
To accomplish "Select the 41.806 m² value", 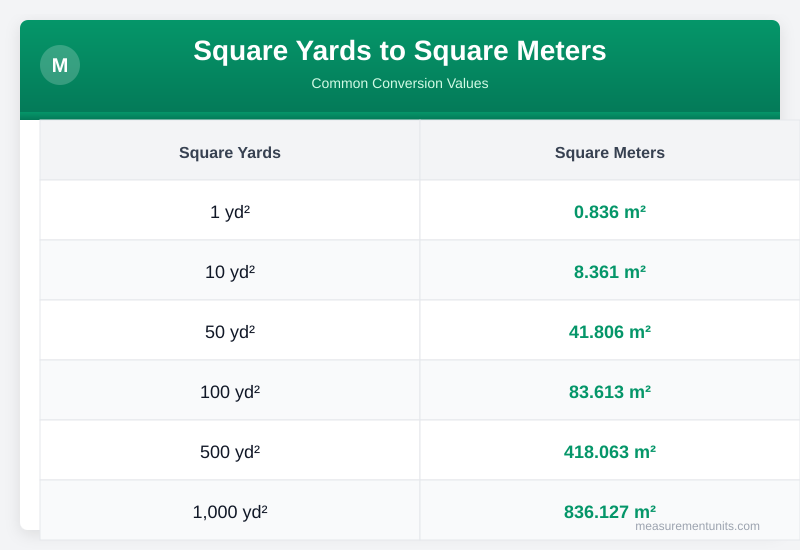I will coord(610,332).
